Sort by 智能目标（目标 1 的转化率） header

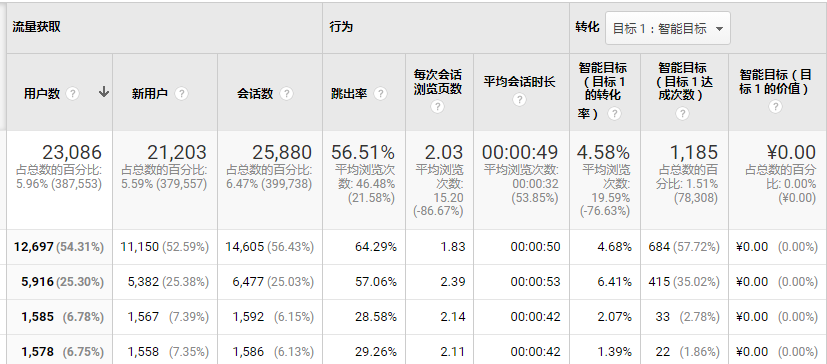click(602, 90)
